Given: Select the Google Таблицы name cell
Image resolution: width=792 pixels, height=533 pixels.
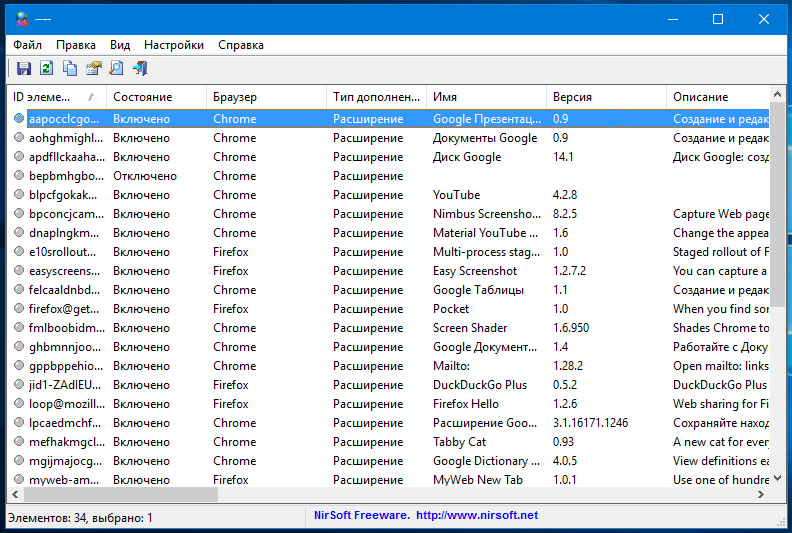Looking at the screenshot, I should [478, 290].
